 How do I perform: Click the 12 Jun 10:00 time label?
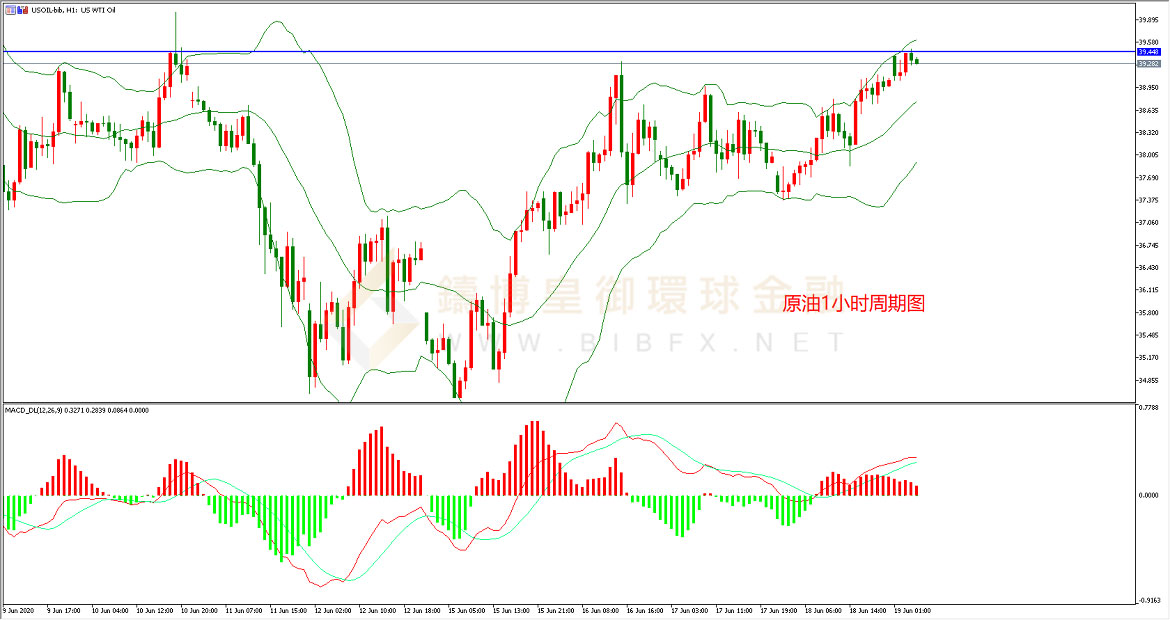pos(378,611)
